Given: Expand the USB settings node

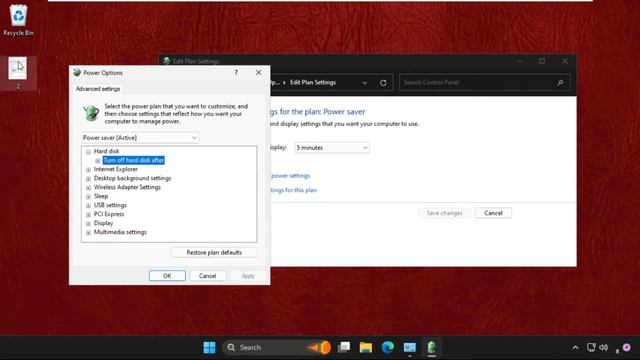Looking at the screenshot, I should [x=88, y=205].
